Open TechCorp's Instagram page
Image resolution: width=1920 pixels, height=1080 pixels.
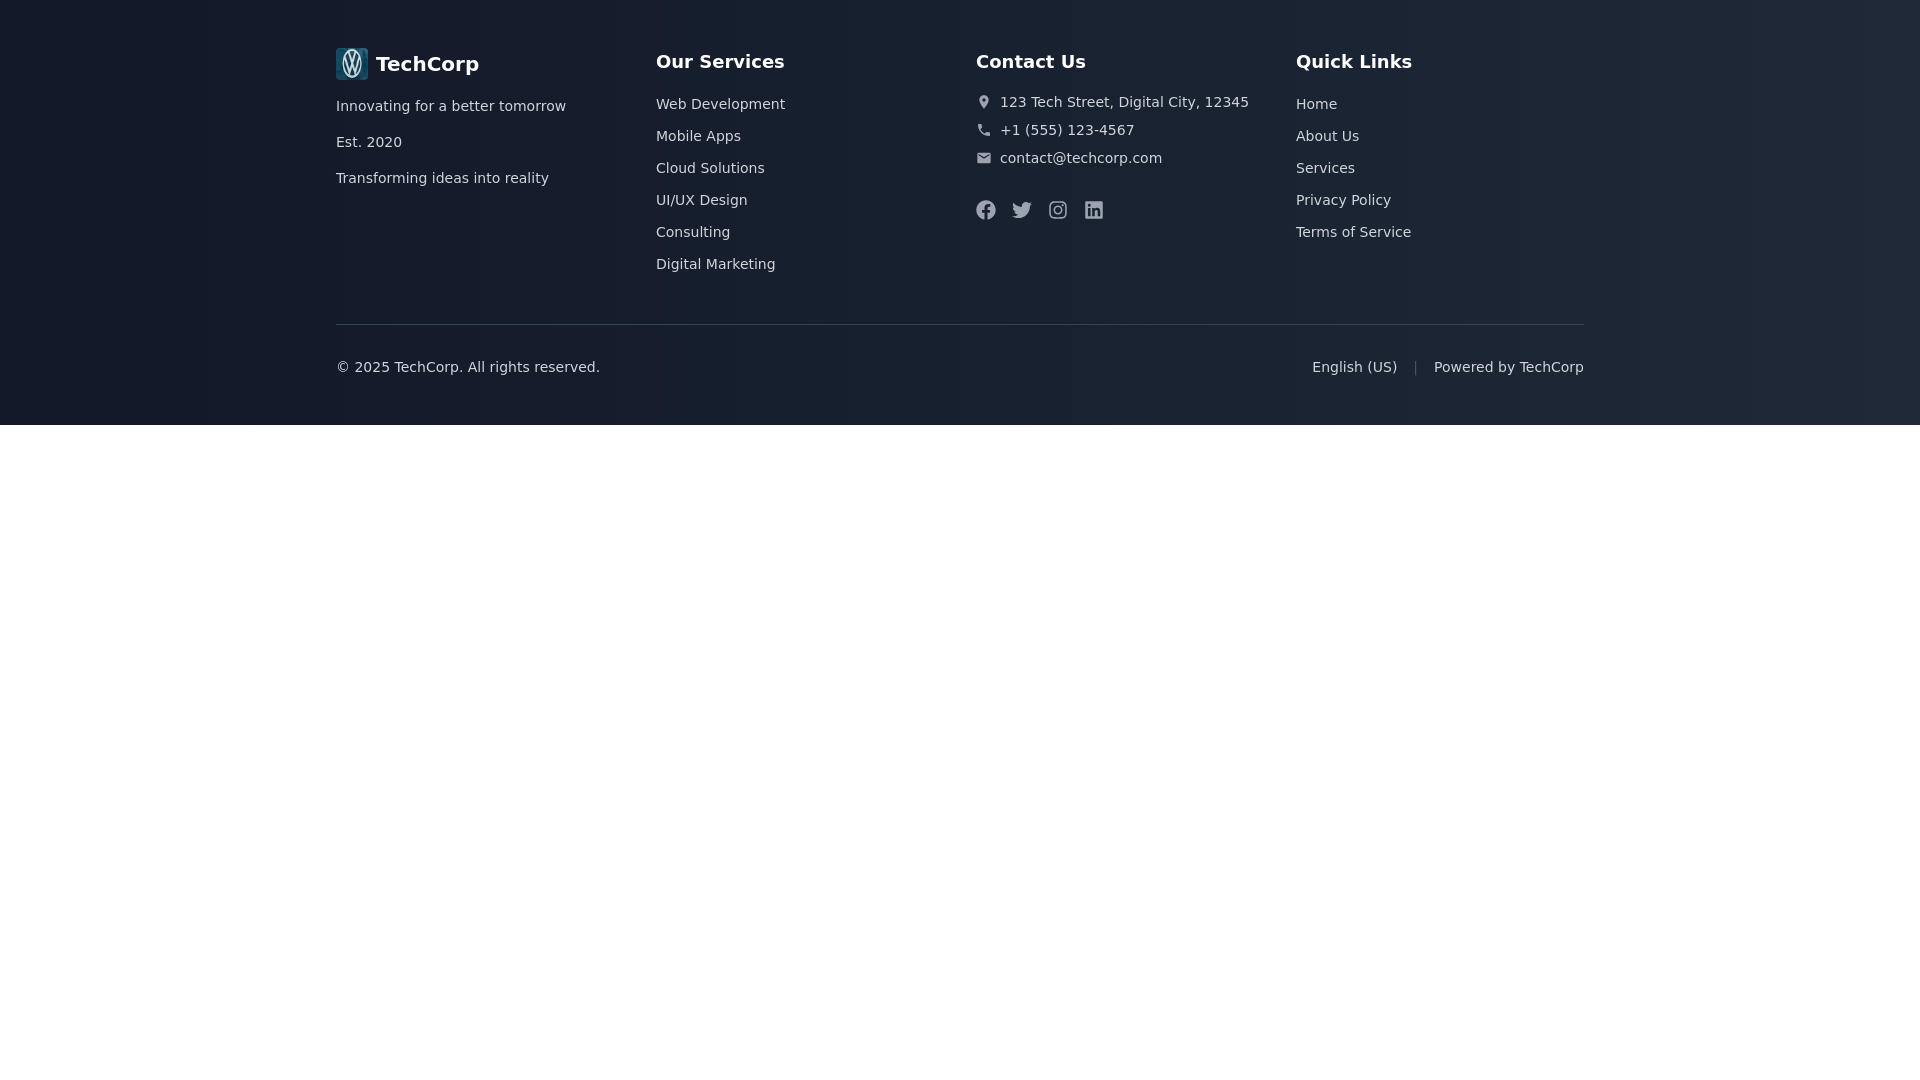point(1057,210)
